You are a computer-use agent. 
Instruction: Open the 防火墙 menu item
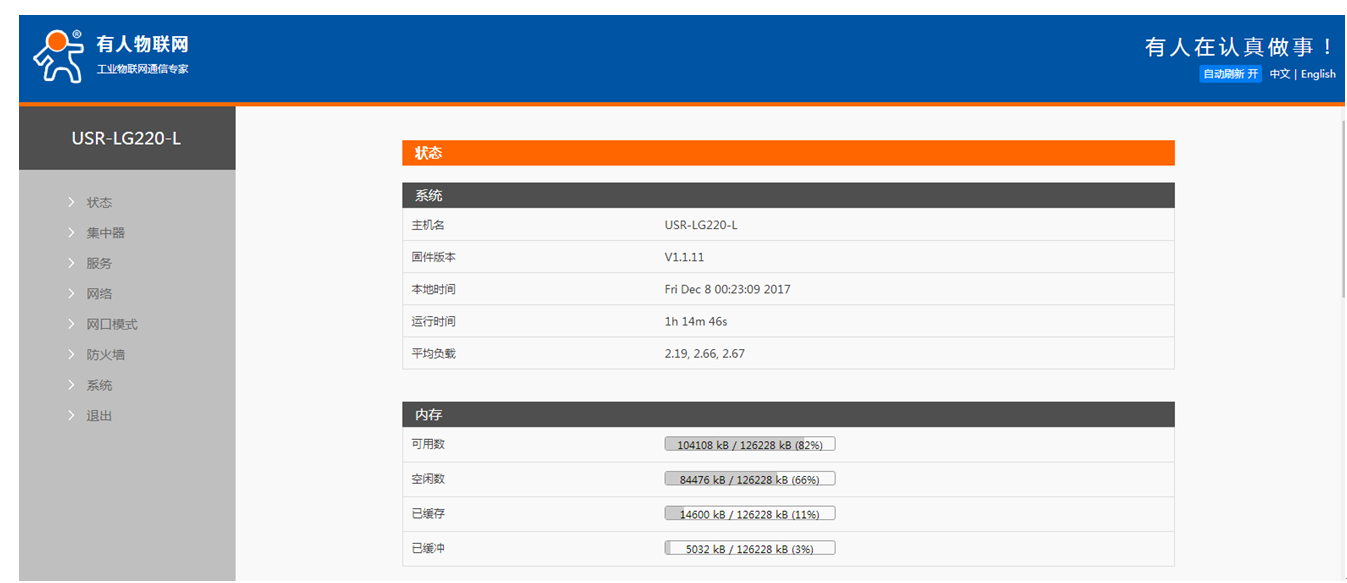click(x=105, y=355)
